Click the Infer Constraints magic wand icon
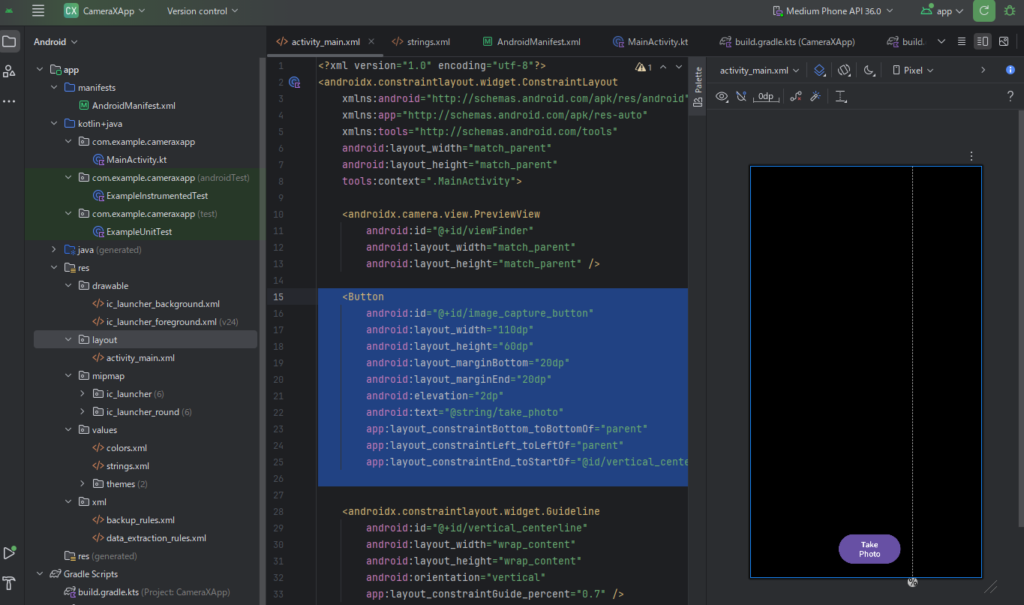1024x605 pixels. click(815, 97)
